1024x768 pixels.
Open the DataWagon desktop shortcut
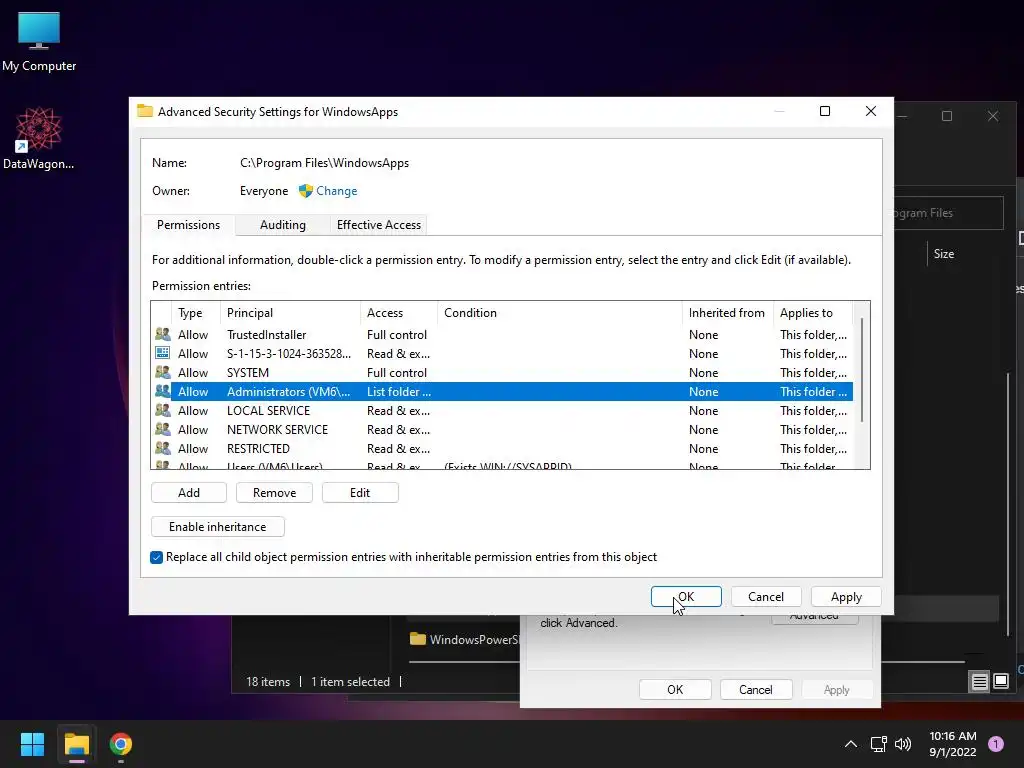[x=39, y=138]
